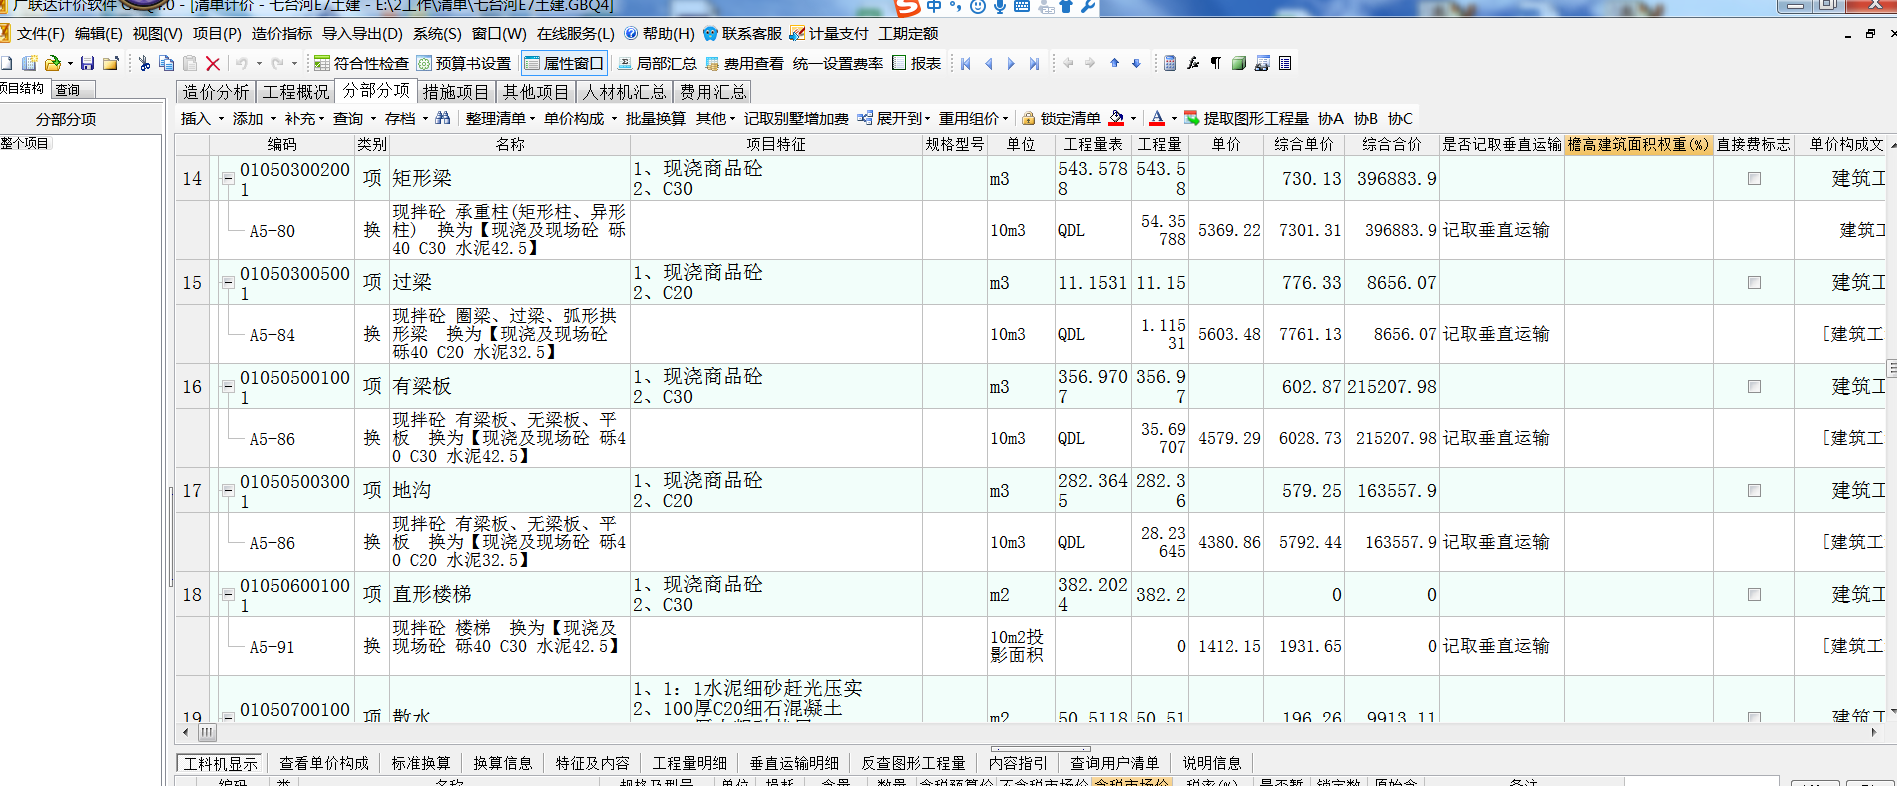Switch to the 费用汇总 tab

(713, 92)
